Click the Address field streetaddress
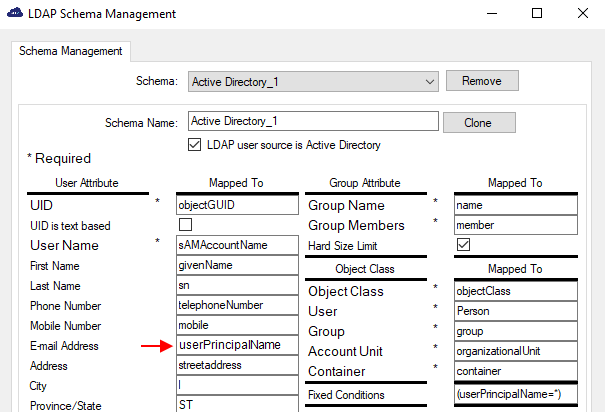The width and height of the screenshot is (605, 412). click(x=237, y=365)
